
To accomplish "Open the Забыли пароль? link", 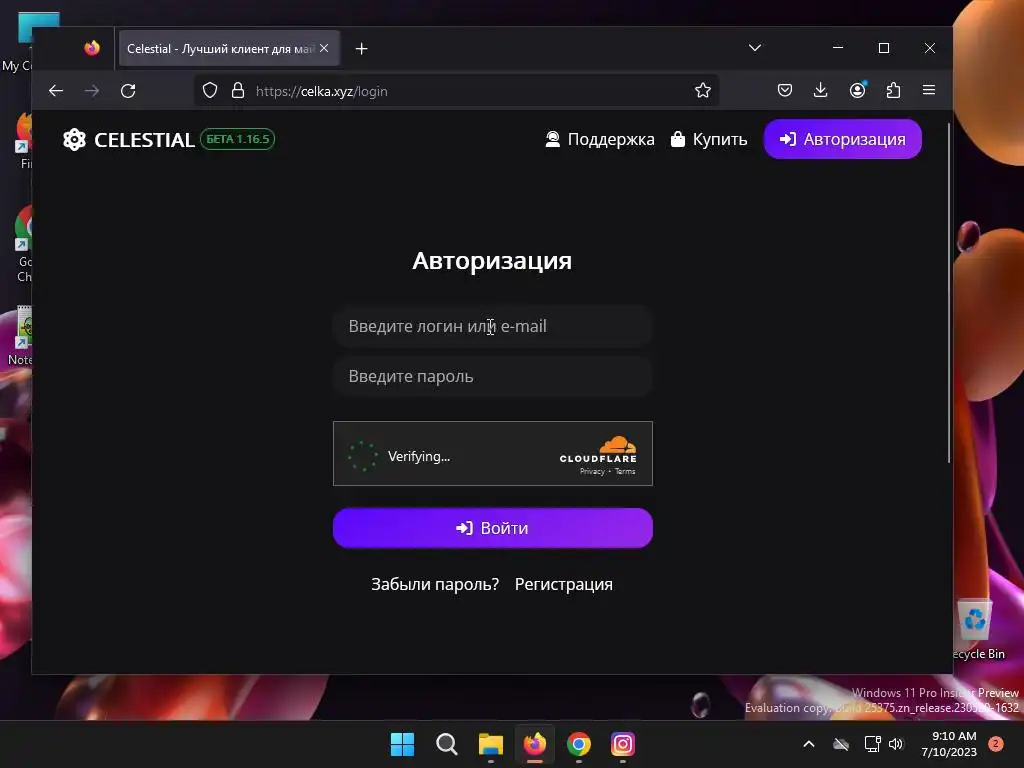I will 435,584.
